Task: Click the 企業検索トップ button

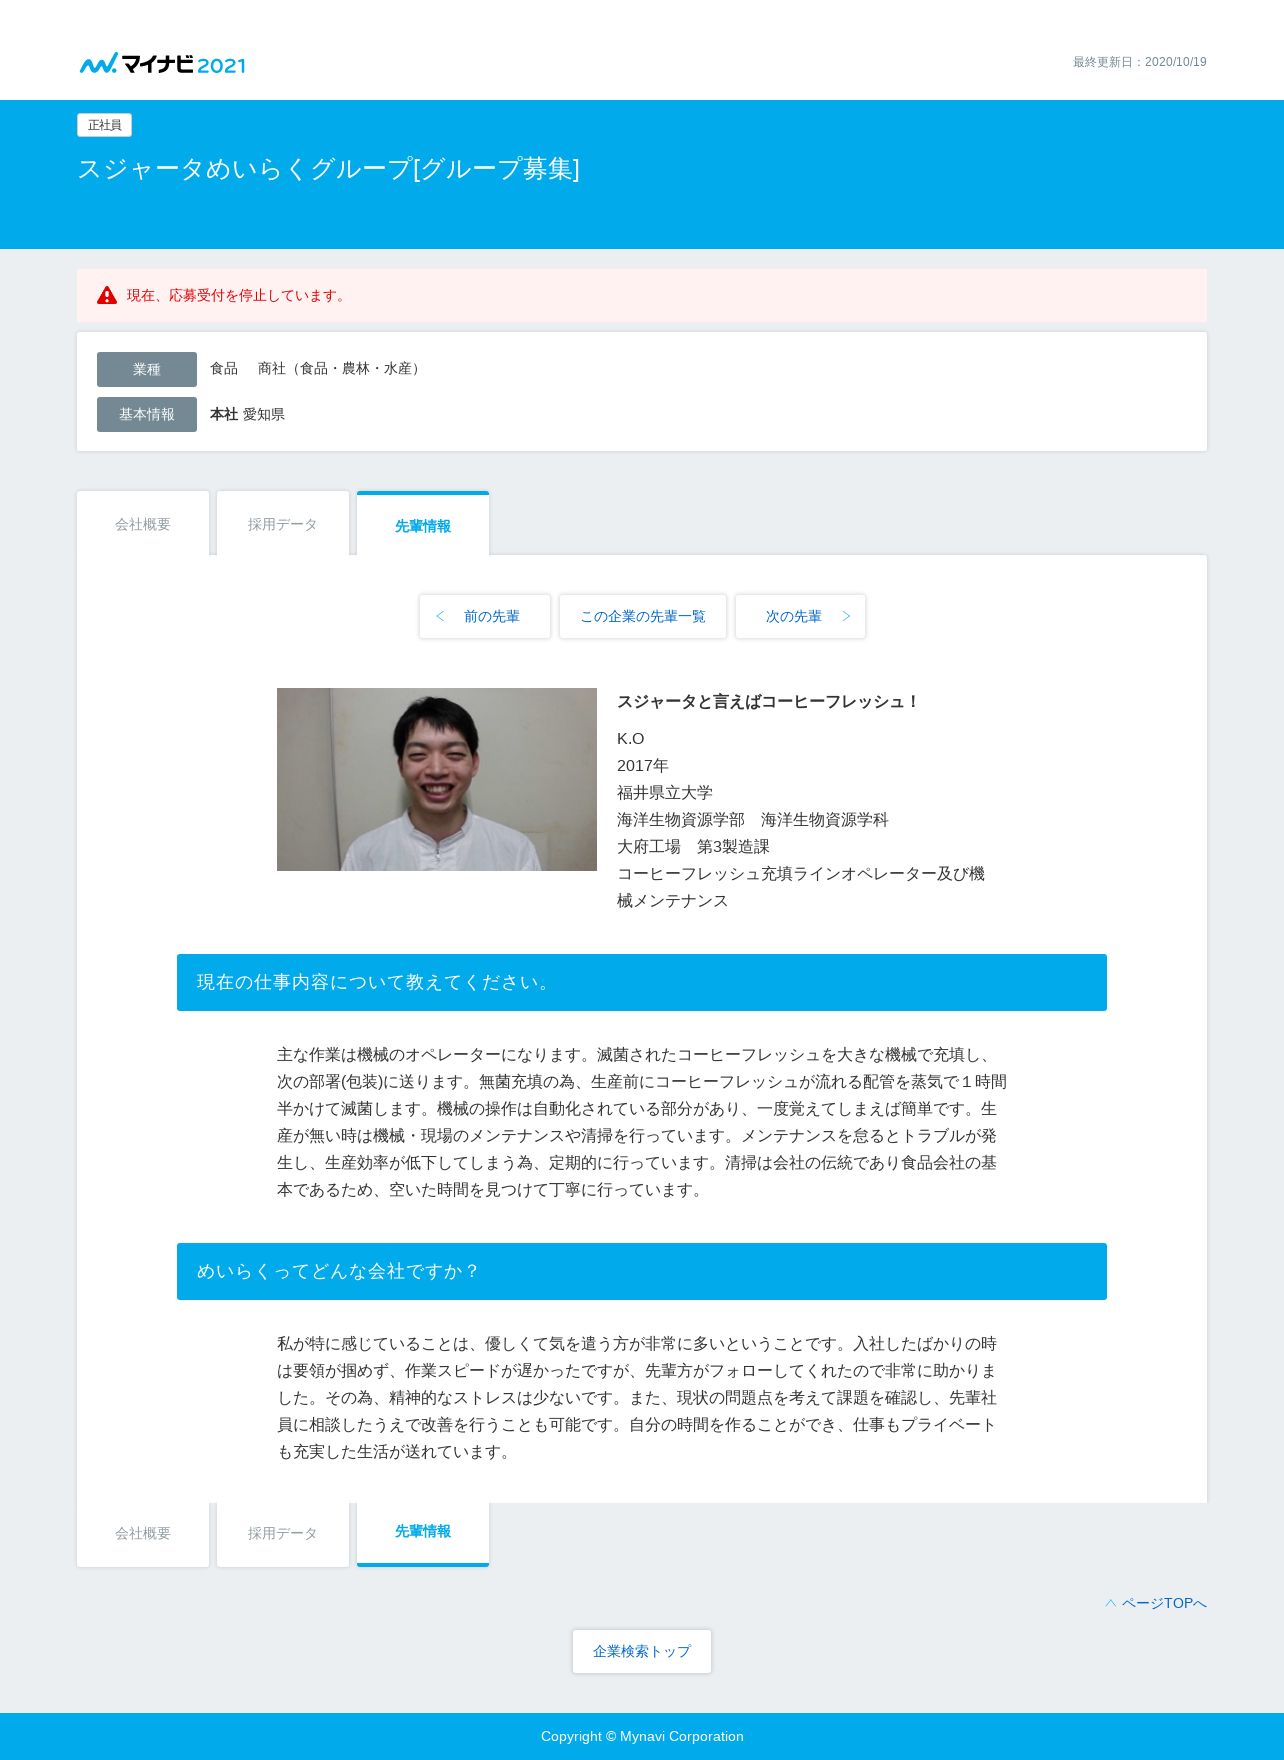Action: coord(642,1651)
